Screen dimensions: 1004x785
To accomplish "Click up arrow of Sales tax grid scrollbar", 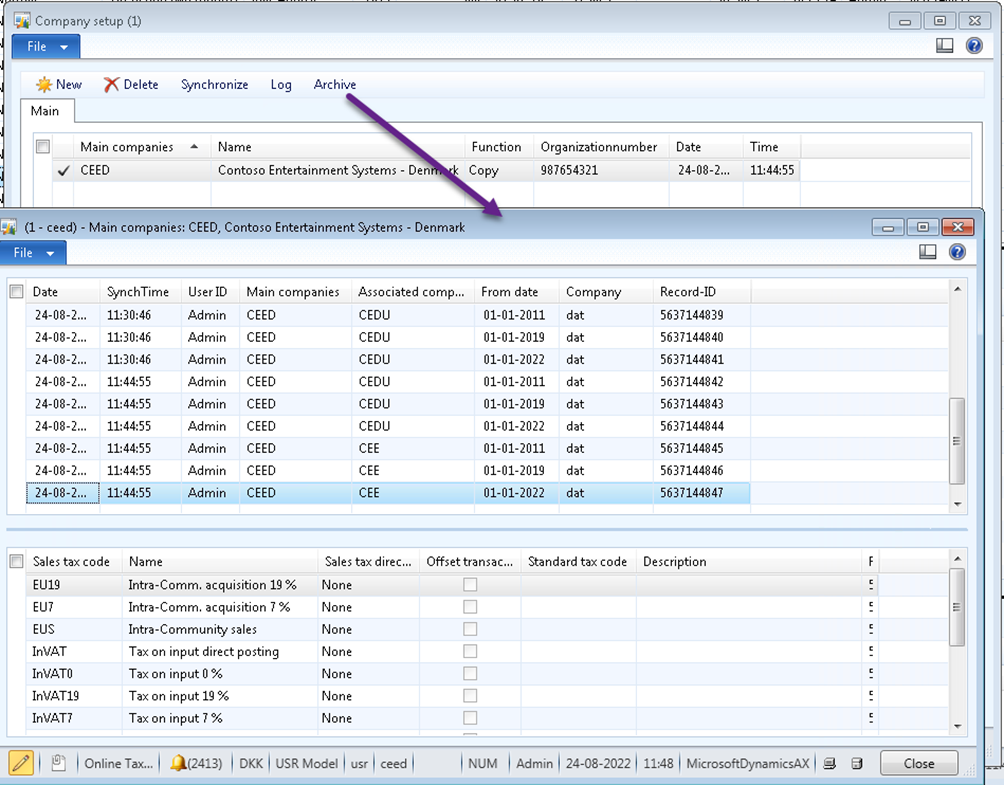I will pyautogui.click(x=957, y=559).
